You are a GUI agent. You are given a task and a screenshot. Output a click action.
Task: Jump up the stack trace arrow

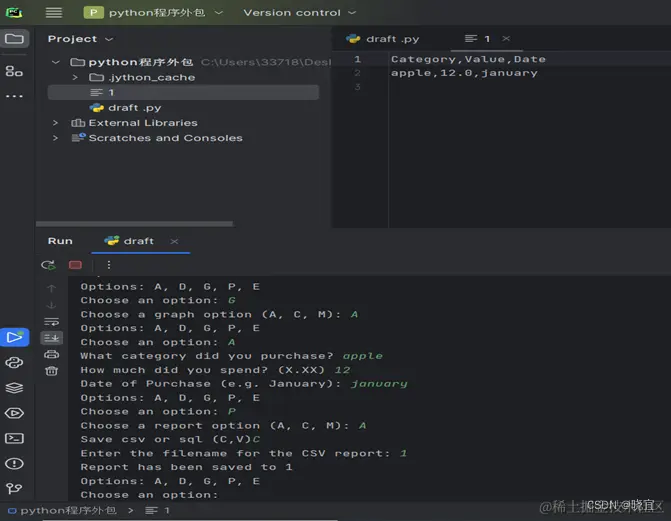[51, 288]
